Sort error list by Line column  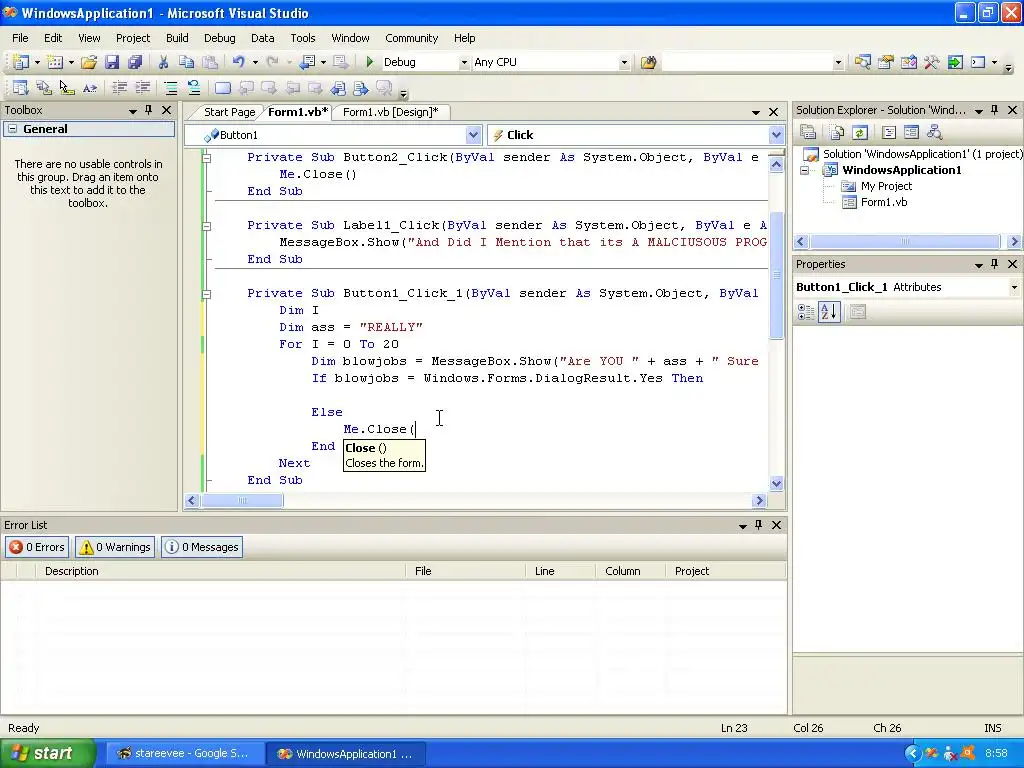pos(560,571)
